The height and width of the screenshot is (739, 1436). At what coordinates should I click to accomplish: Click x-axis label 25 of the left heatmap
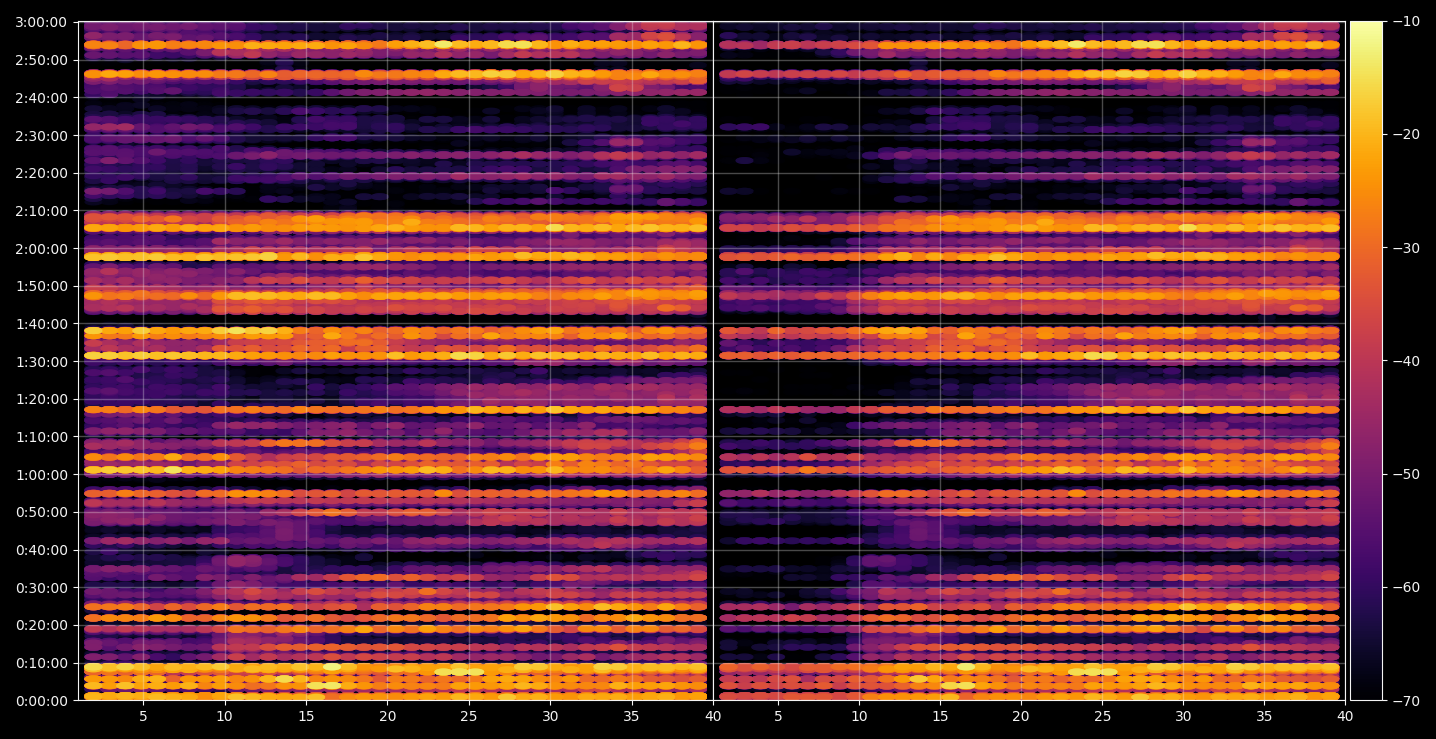(x=469, y=717)
